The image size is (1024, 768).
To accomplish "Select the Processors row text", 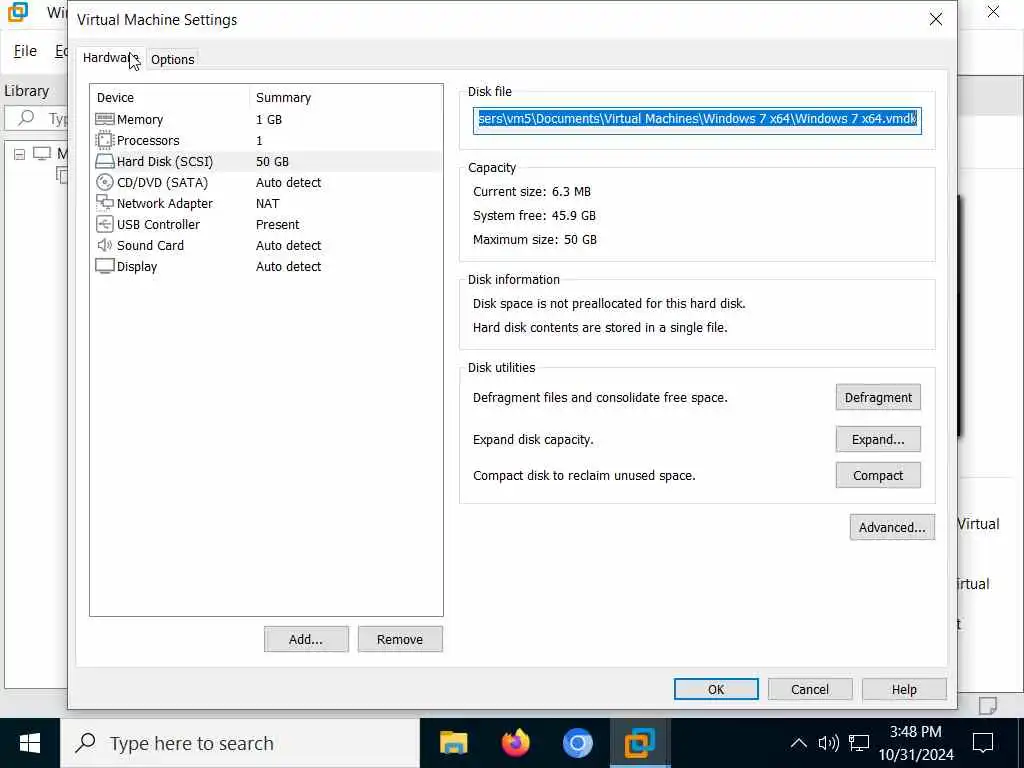I will pyautogui.click(x=148, y=140).
